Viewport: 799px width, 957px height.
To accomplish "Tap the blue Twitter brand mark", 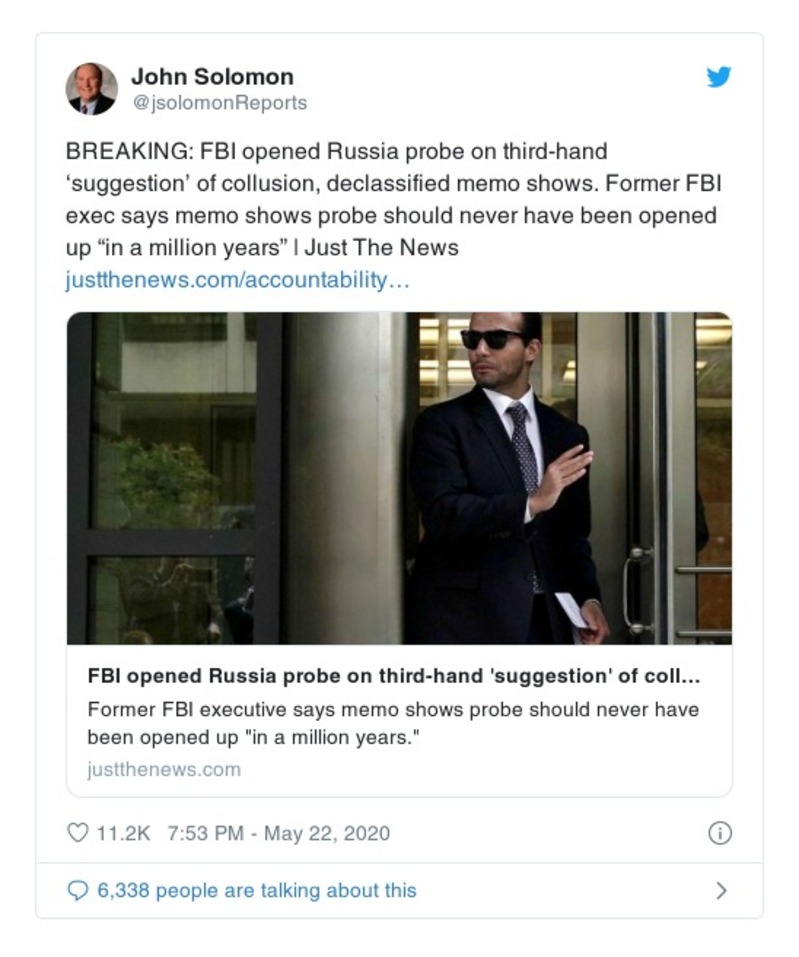I will click(x=718, y=79).
